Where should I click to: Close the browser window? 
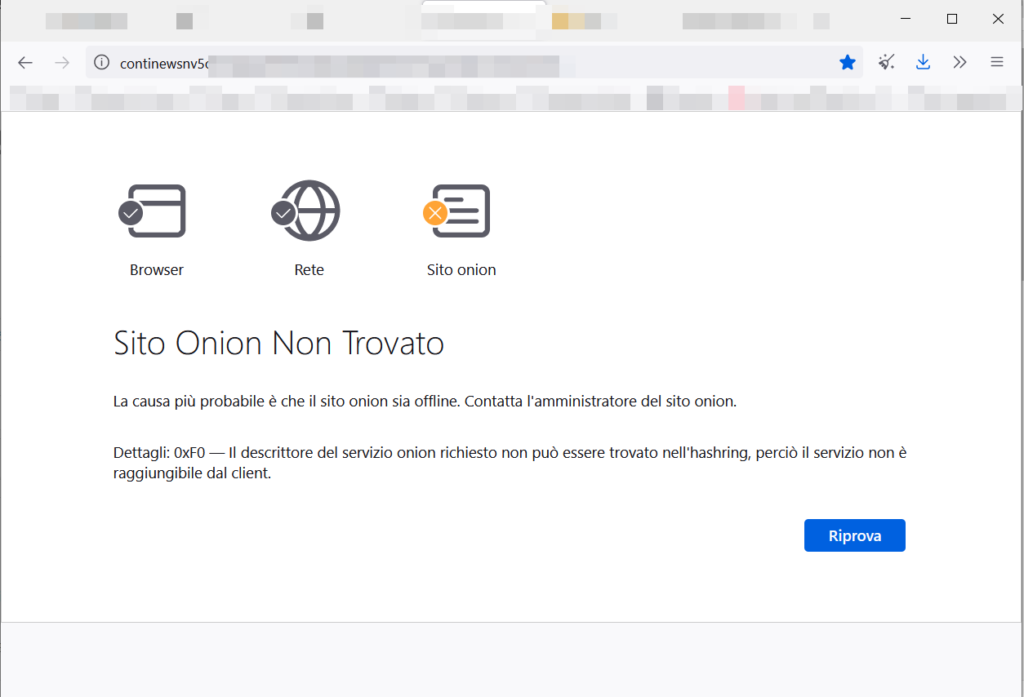click(998, 19)
